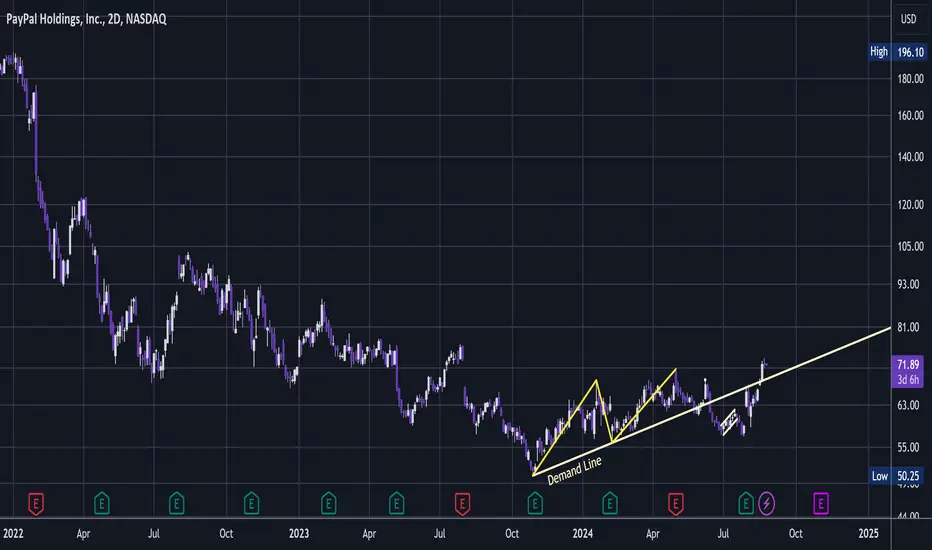Click the 120.00 price axis label
The image size is (932, 550).
coord(910,205)
